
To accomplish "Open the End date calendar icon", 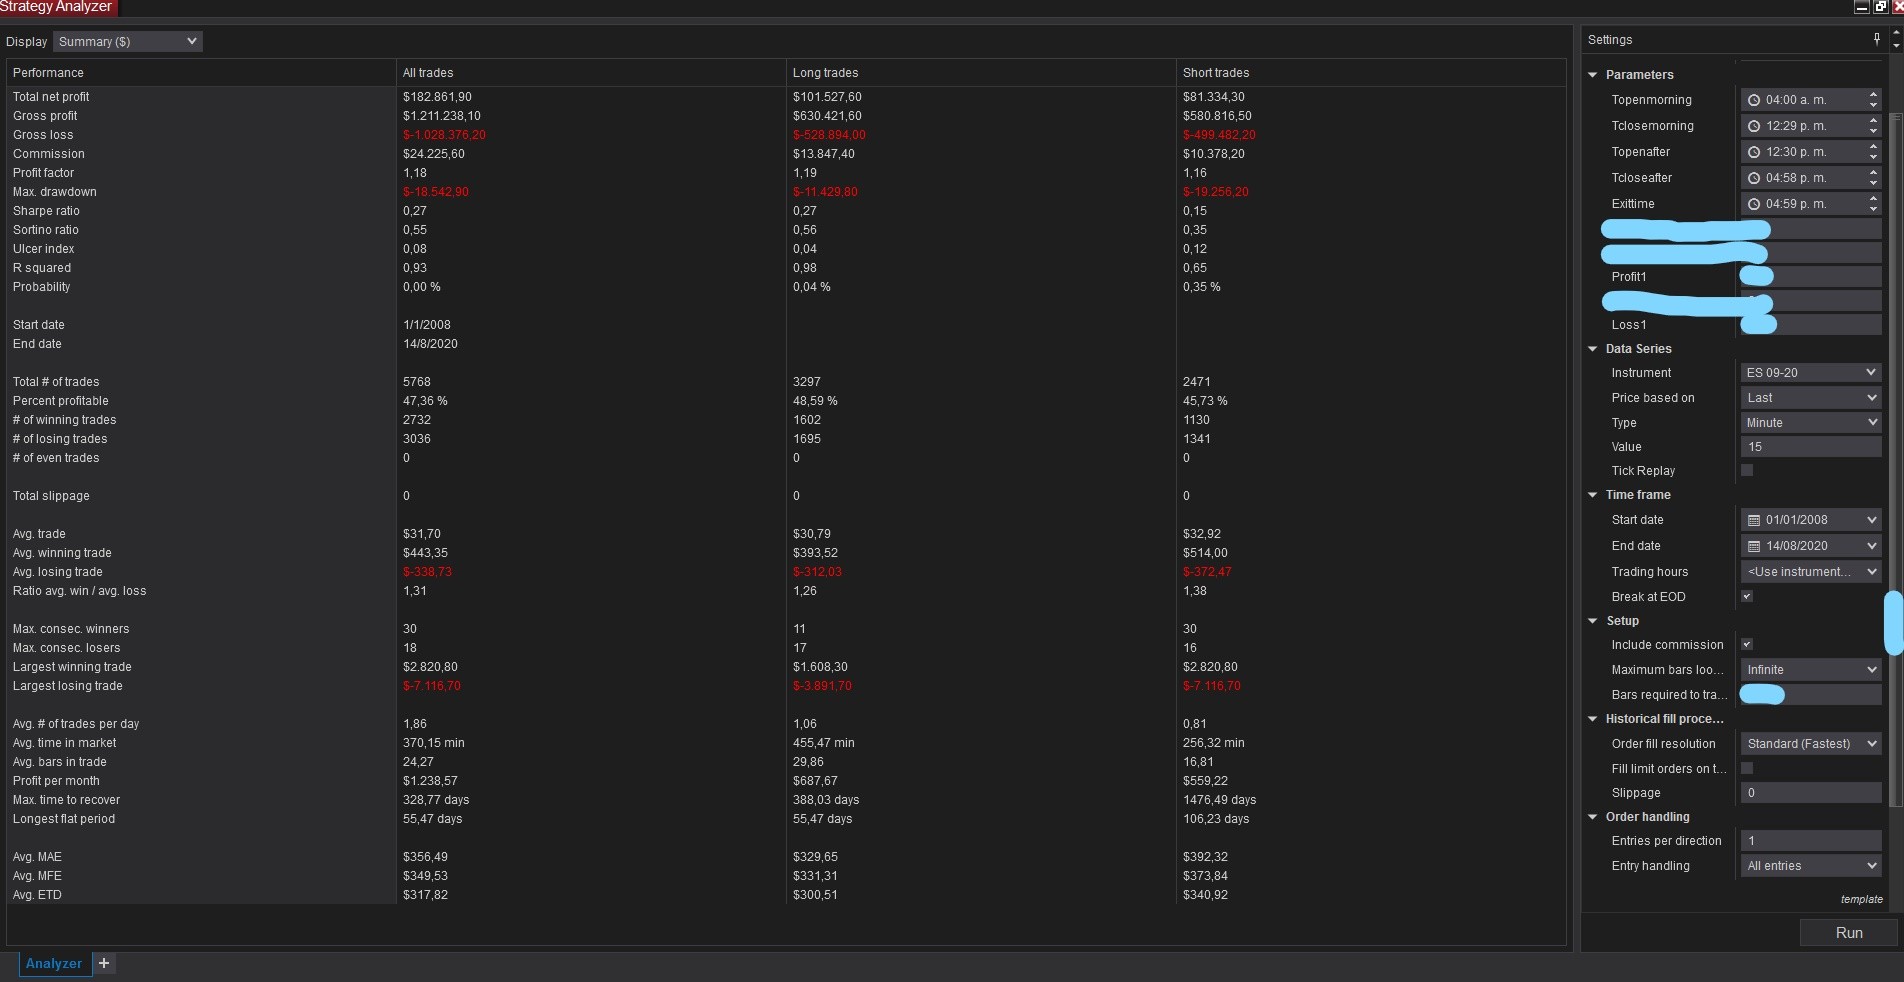I will (x=1753, y=546).
